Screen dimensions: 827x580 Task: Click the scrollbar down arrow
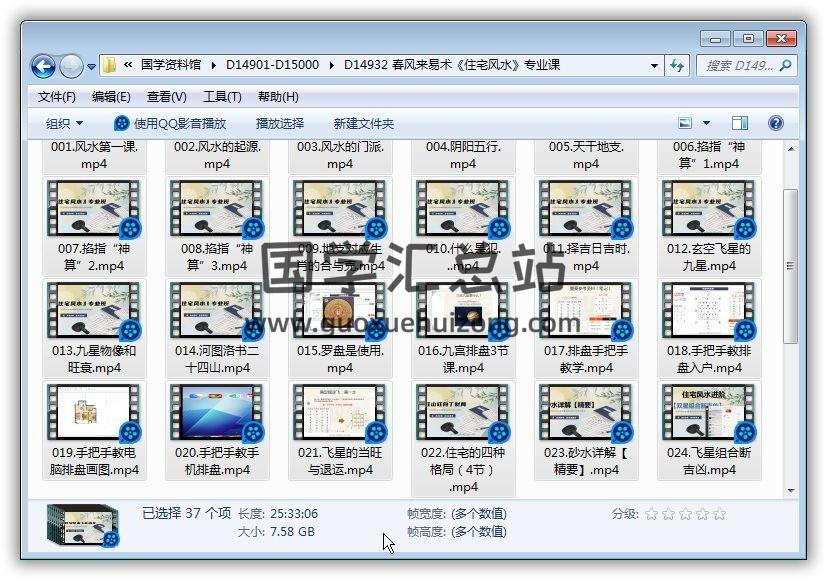791,490
